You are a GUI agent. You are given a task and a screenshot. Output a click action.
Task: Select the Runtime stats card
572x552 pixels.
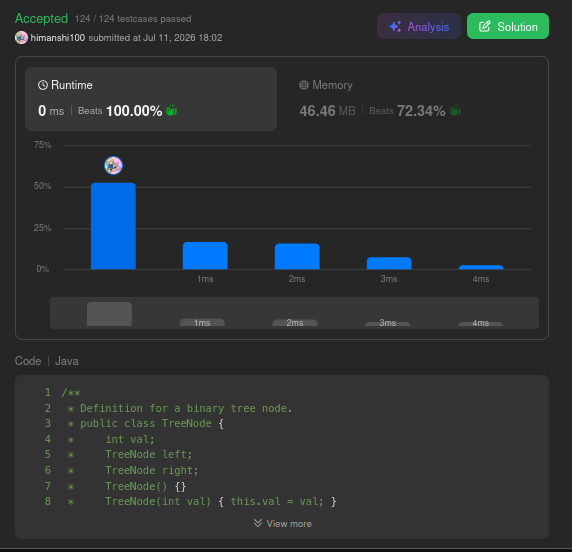click(151, 99)
